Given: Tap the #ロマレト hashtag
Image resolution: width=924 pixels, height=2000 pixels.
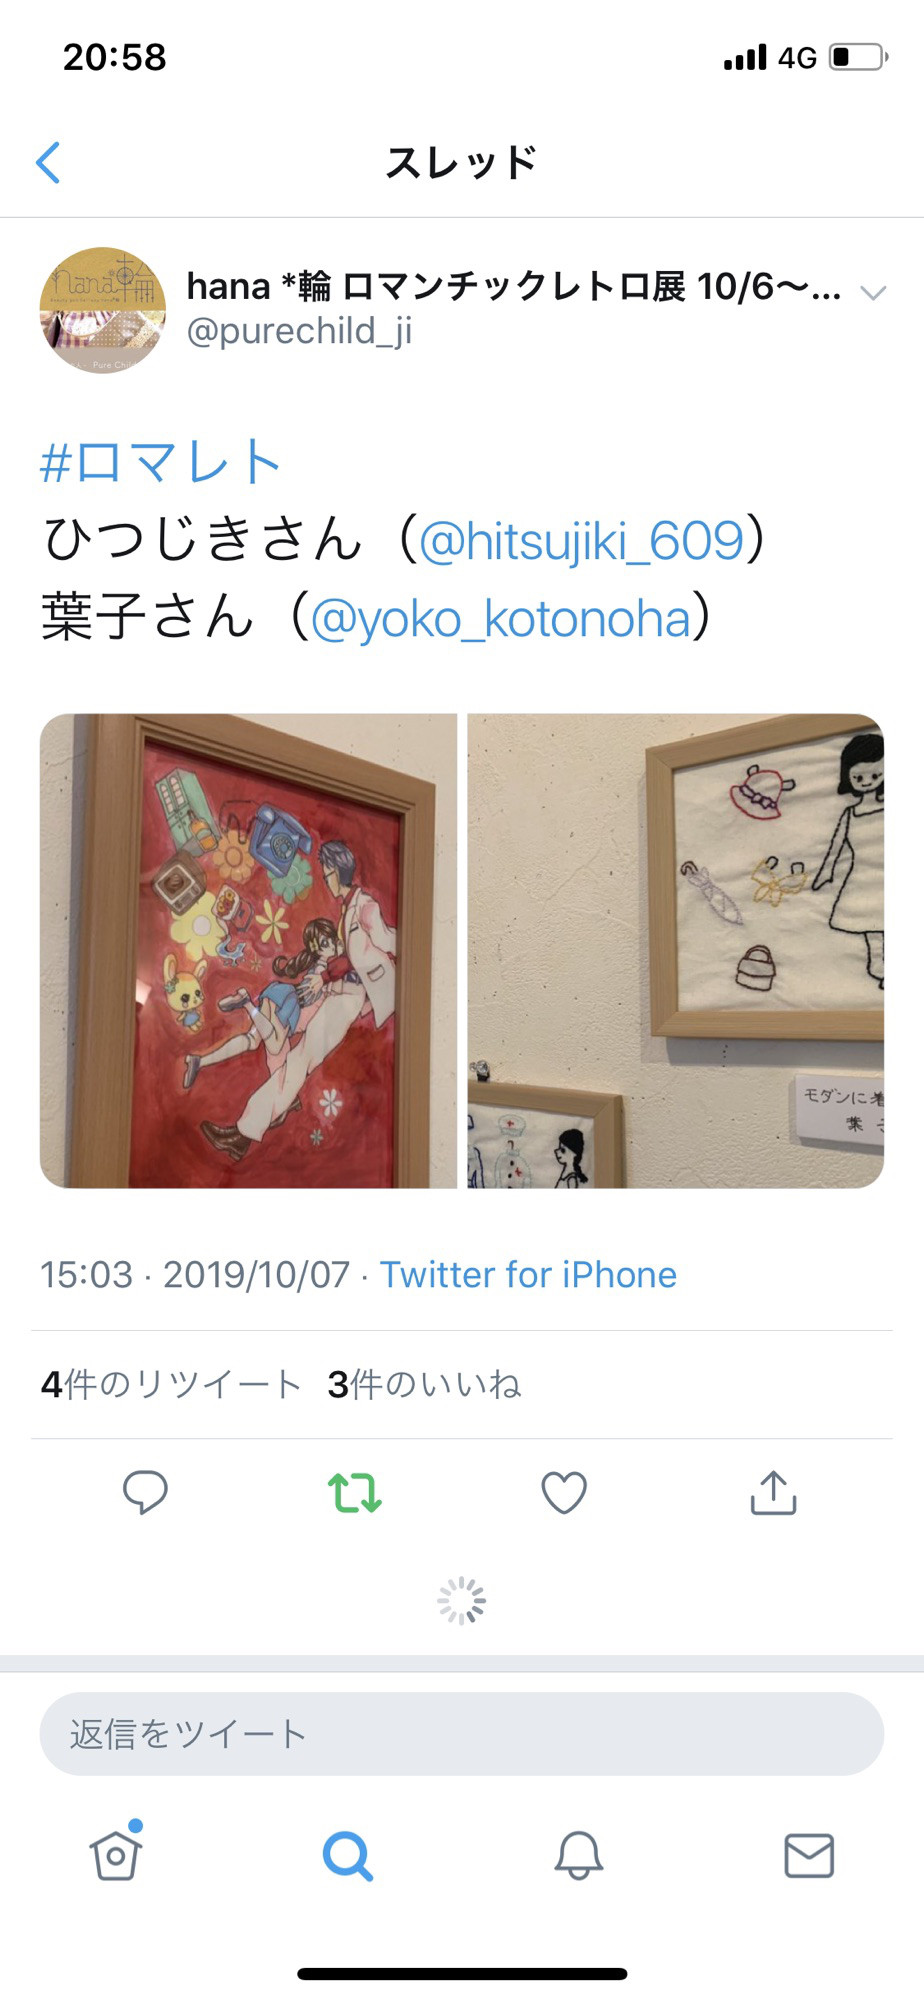Looking at the screenshot, I should pyautogui.click(x=160, y=462).
